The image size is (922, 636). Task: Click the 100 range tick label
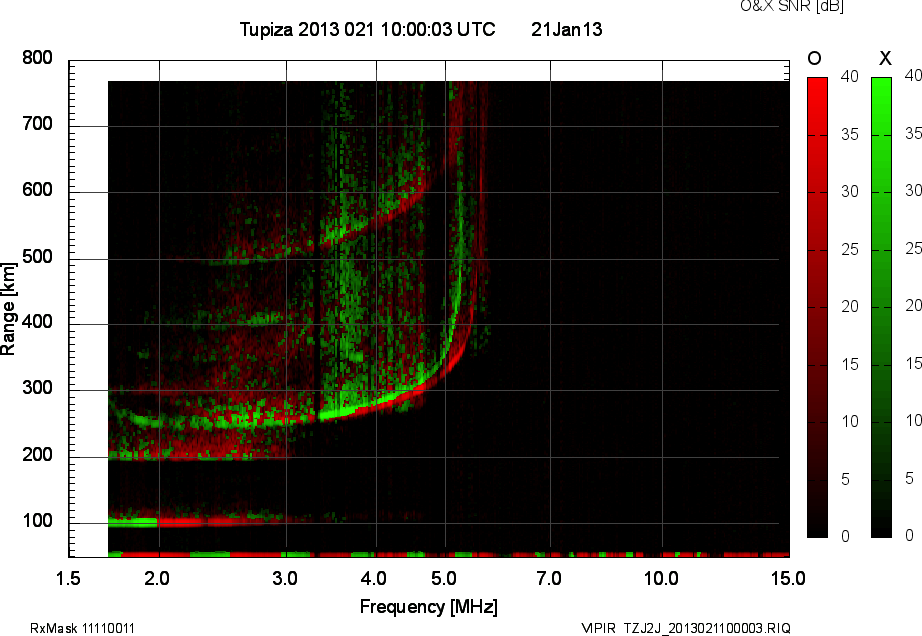tap(37, 521)
